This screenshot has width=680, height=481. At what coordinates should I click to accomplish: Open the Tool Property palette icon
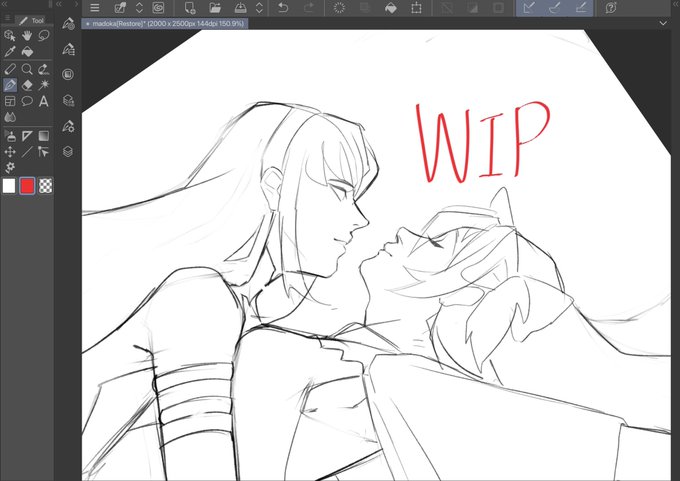coord(68,49)
